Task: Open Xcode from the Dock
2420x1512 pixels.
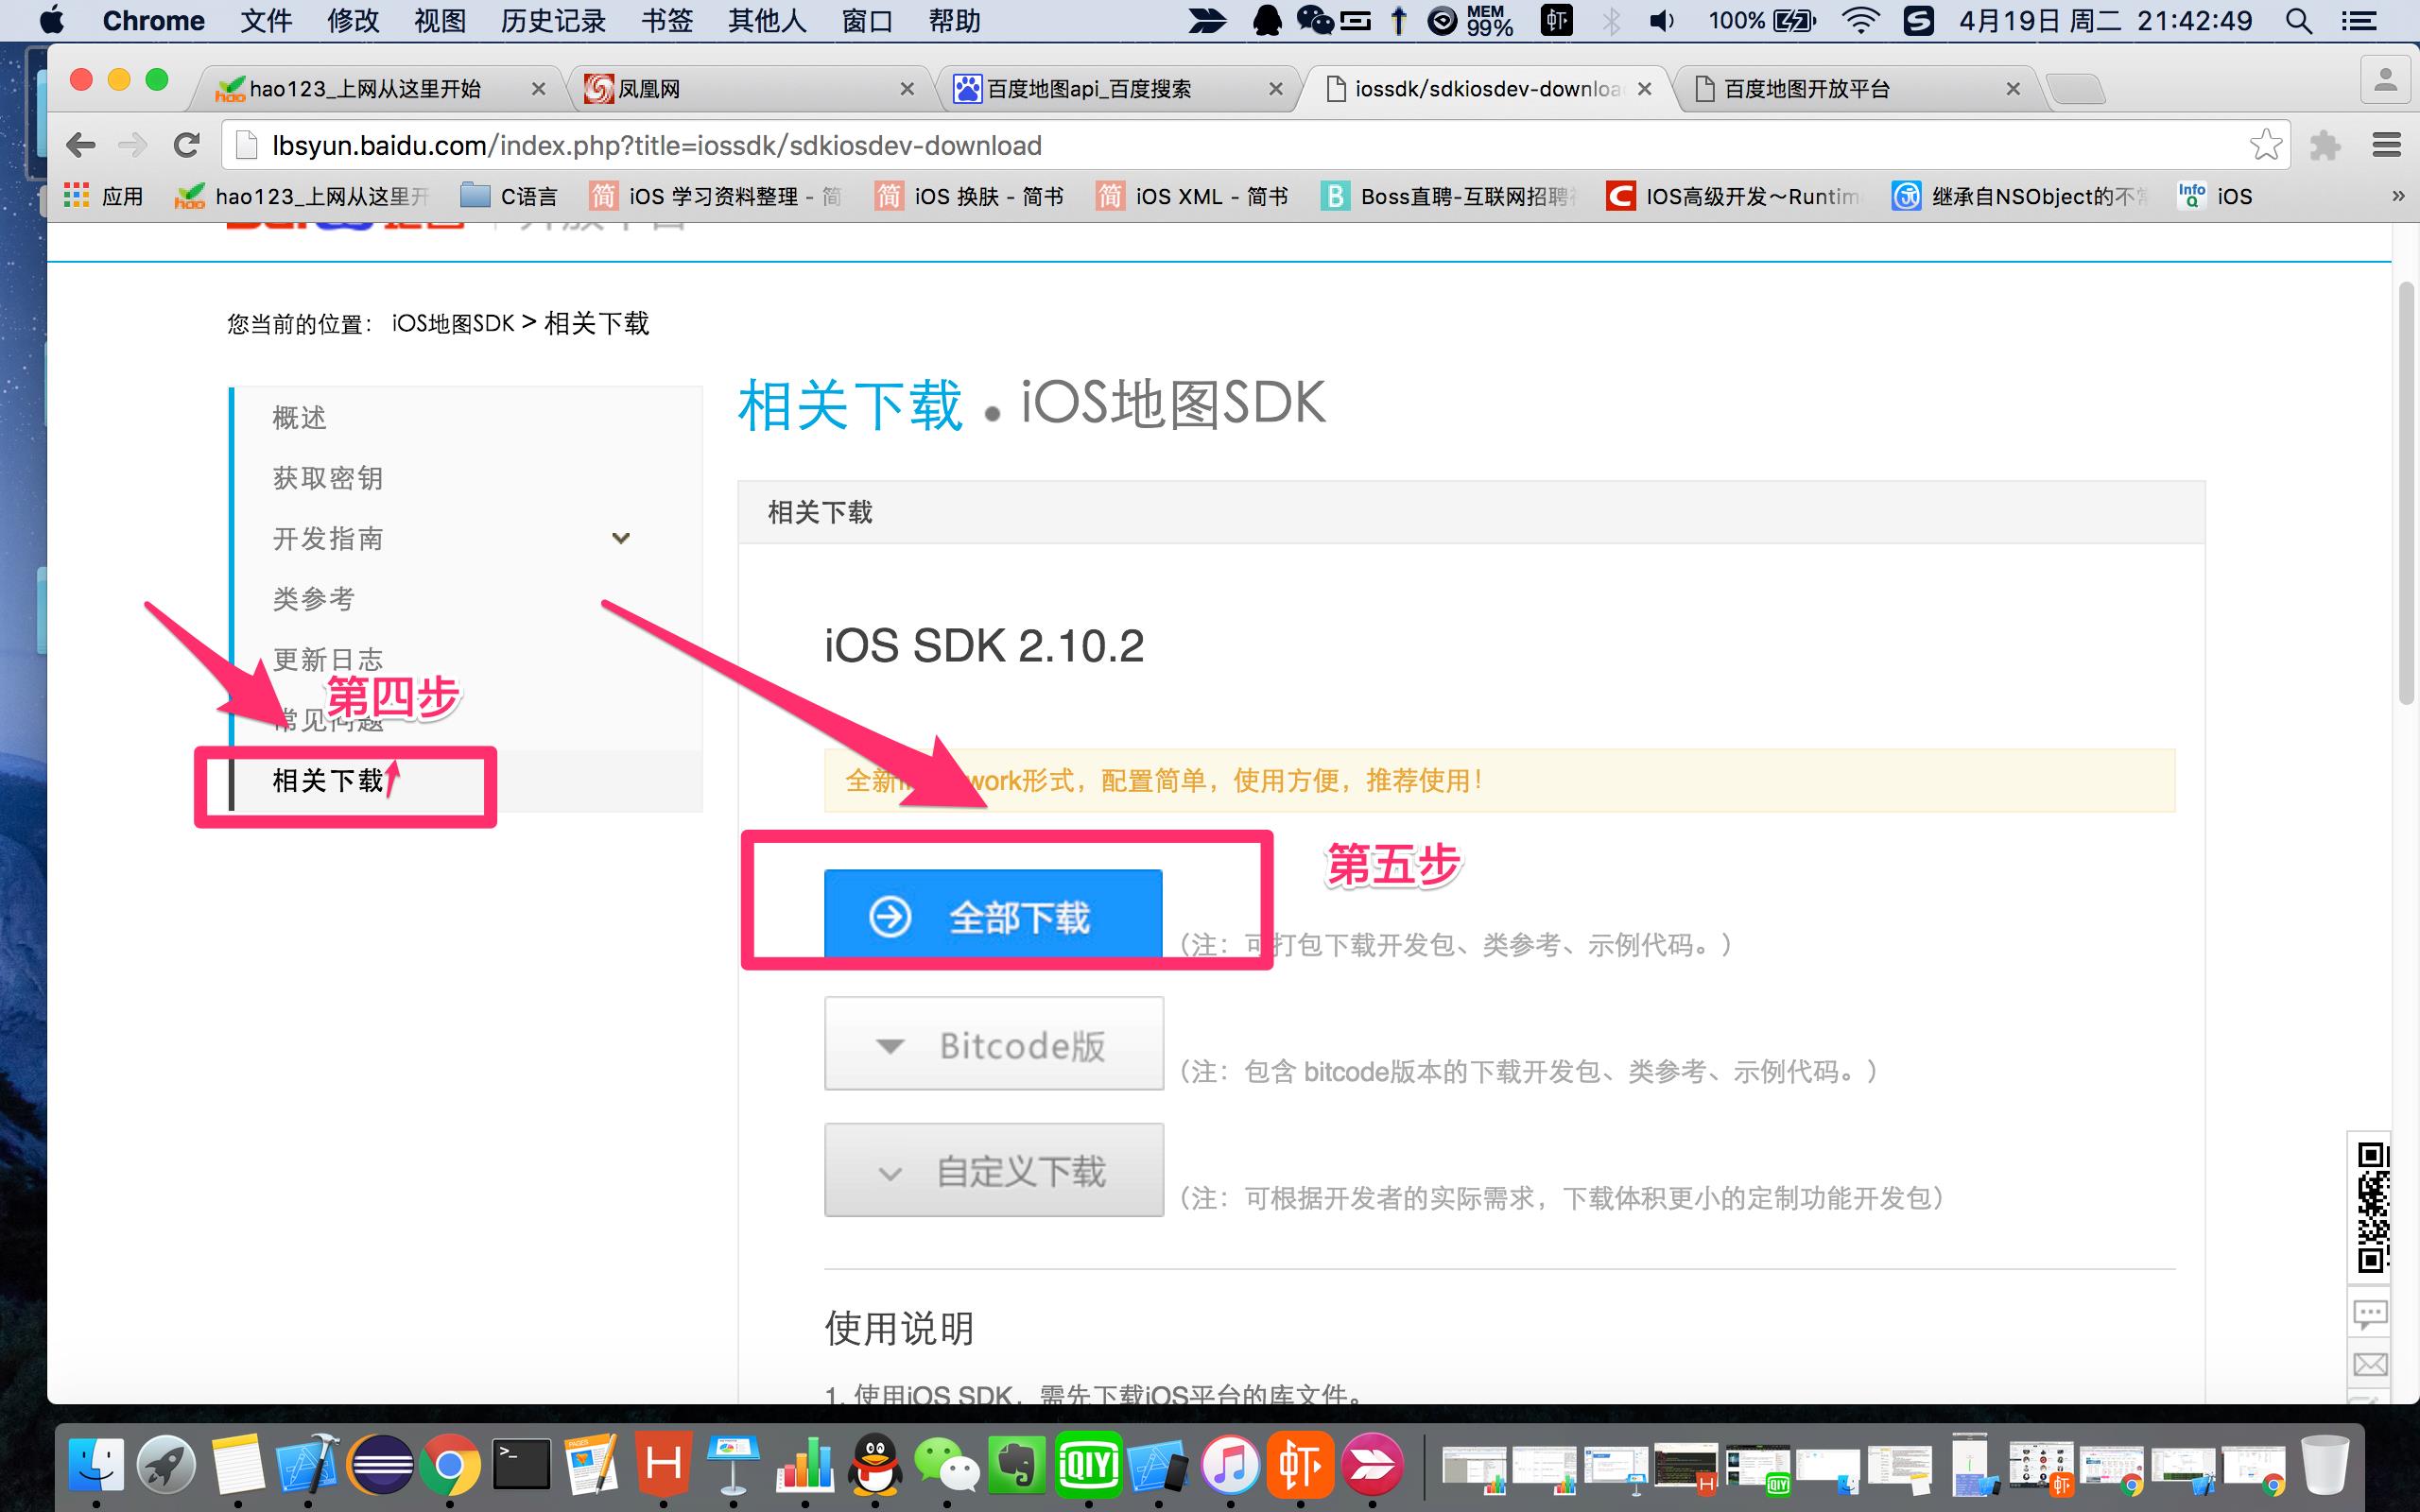Action: coord(307,1466)
